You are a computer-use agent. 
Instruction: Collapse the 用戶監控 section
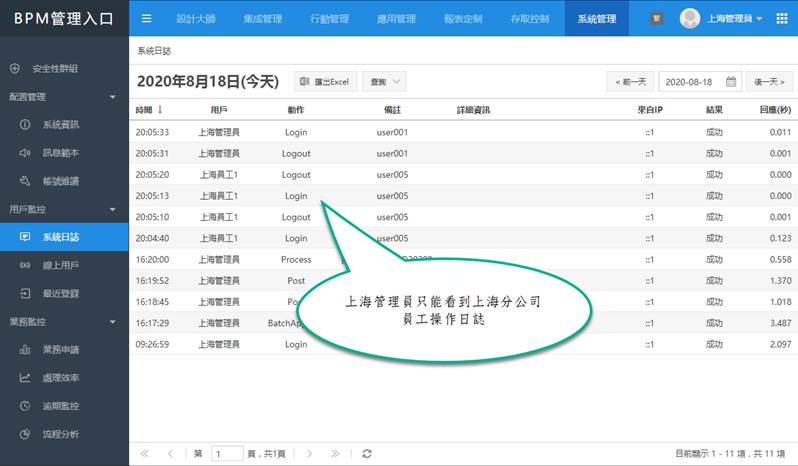112,209
